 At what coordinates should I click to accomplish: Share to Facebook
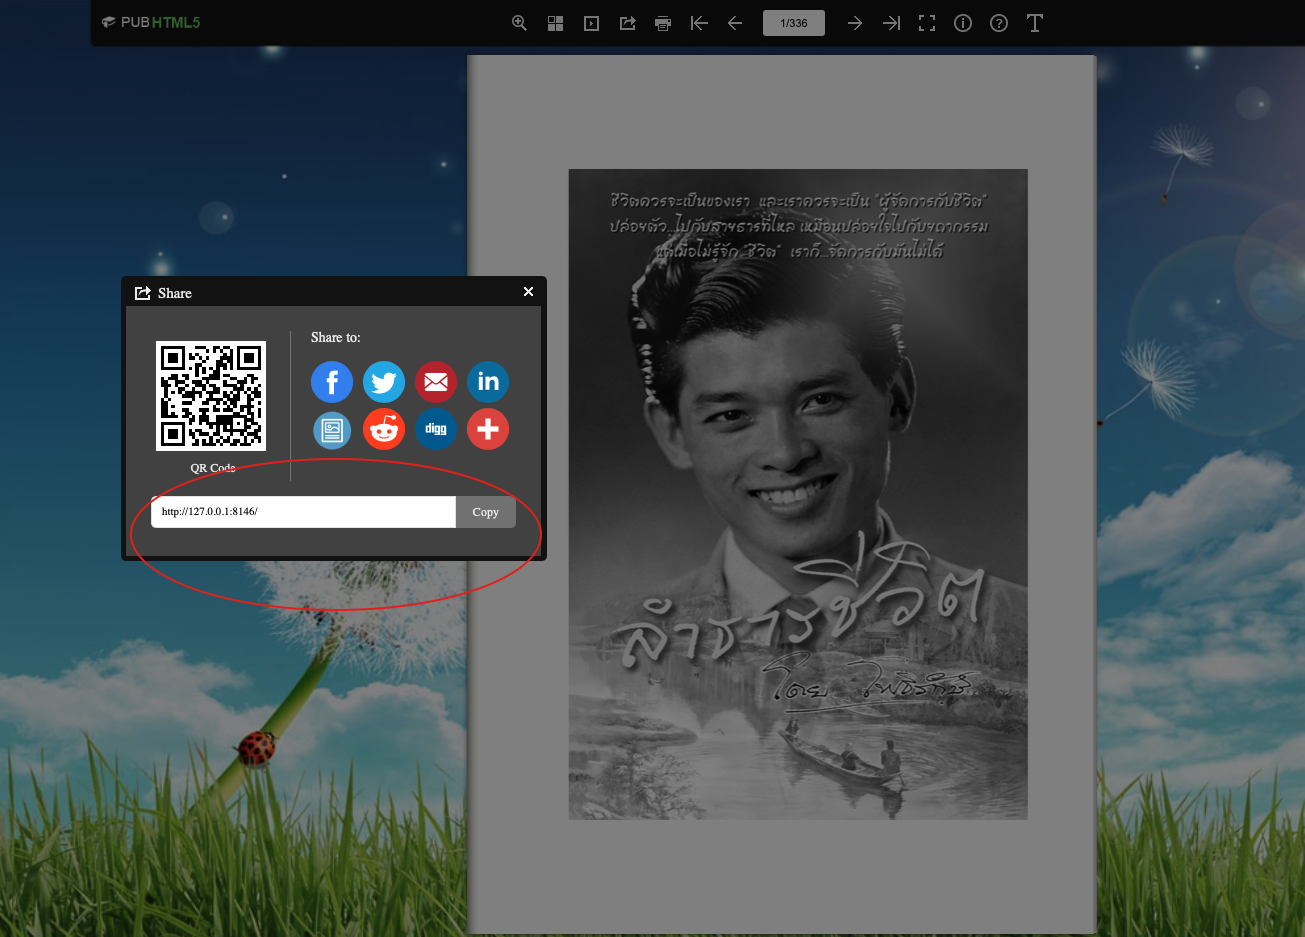click(x=332, y=382)
